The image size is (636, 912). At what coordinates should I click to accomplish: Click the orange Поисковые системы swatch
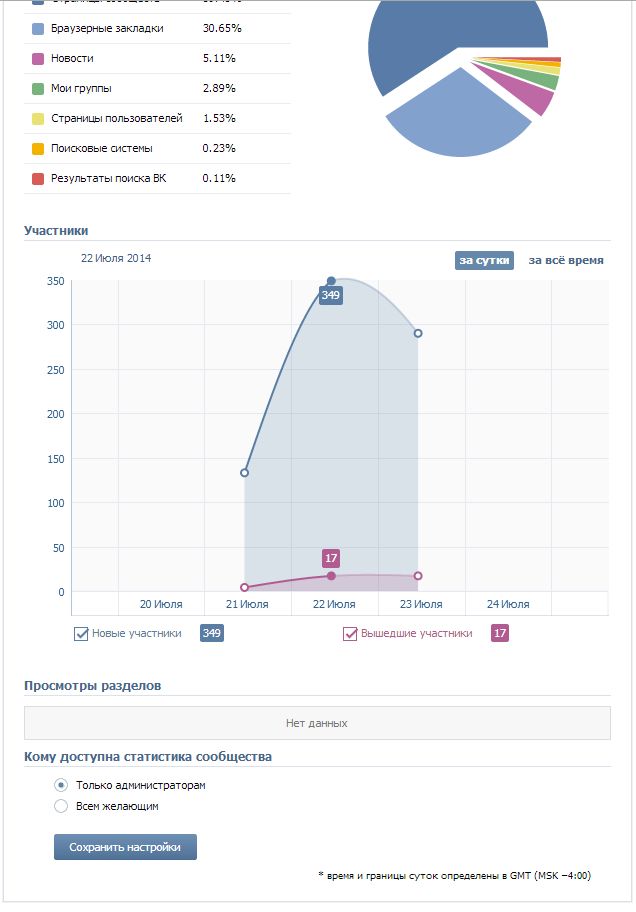pos(38,149)
